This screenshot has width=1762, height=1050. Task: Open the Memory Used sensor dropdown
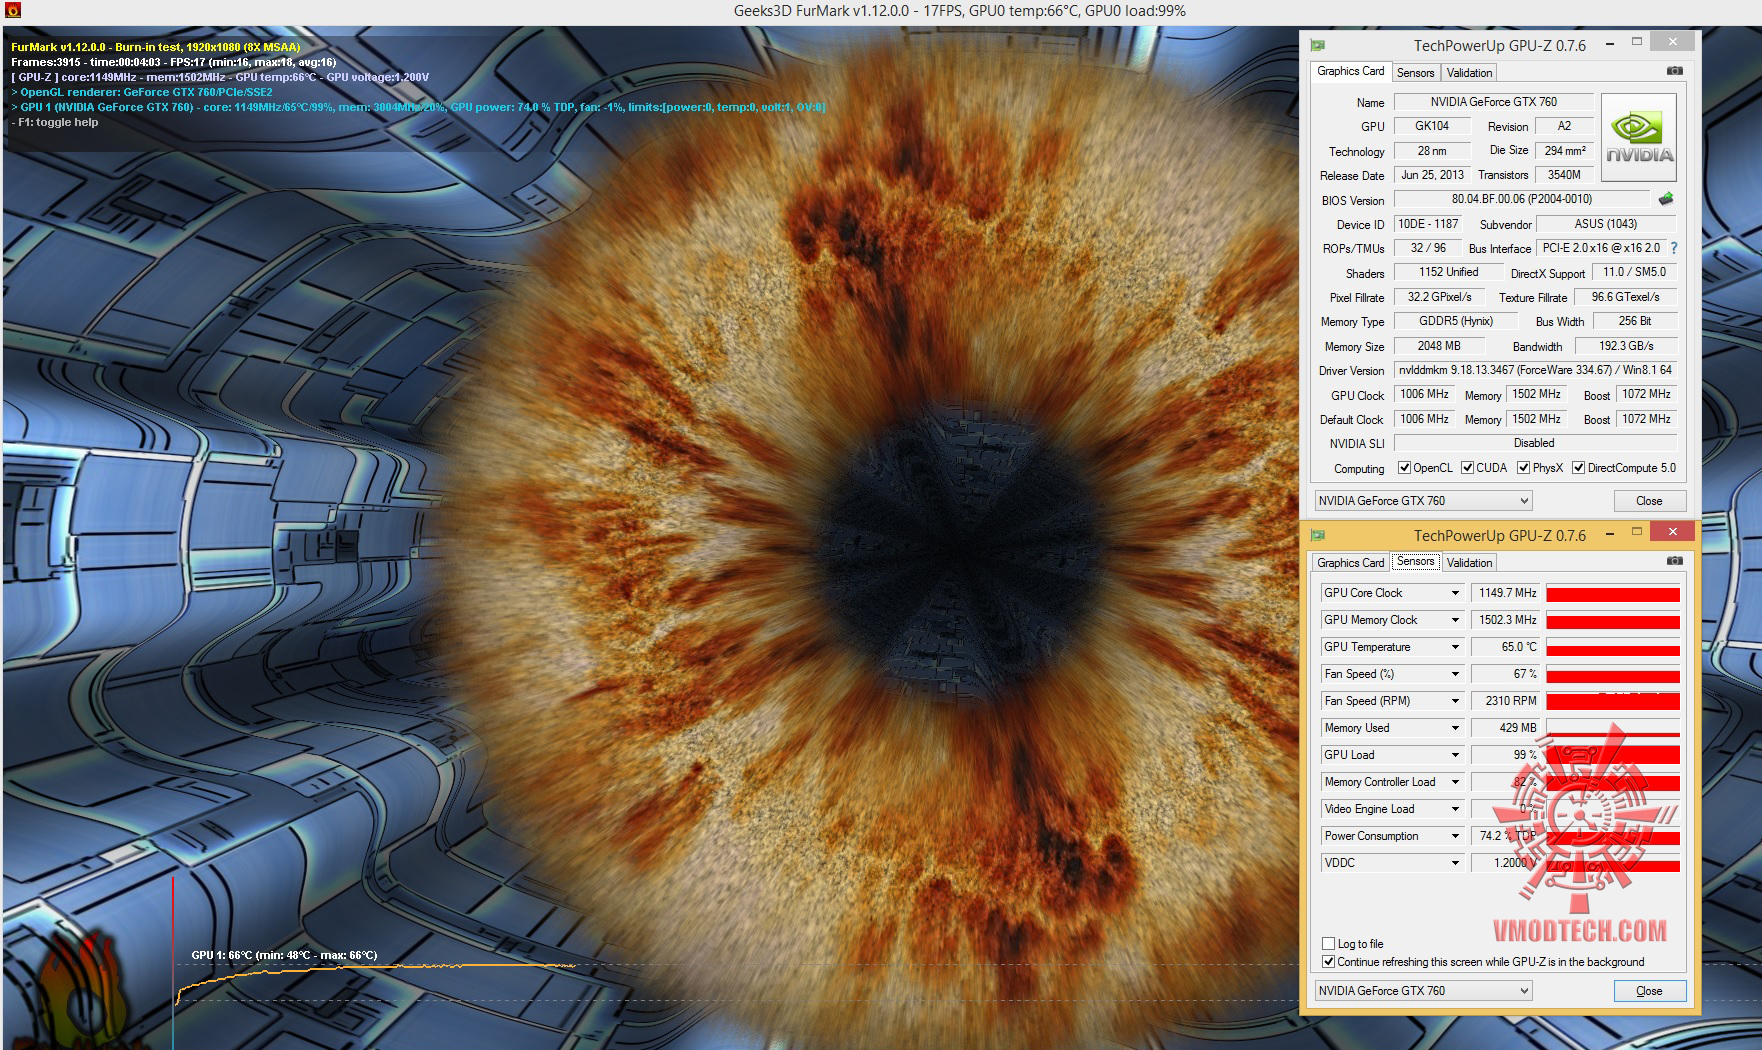pyautogui.click(x=1455, y=728)
